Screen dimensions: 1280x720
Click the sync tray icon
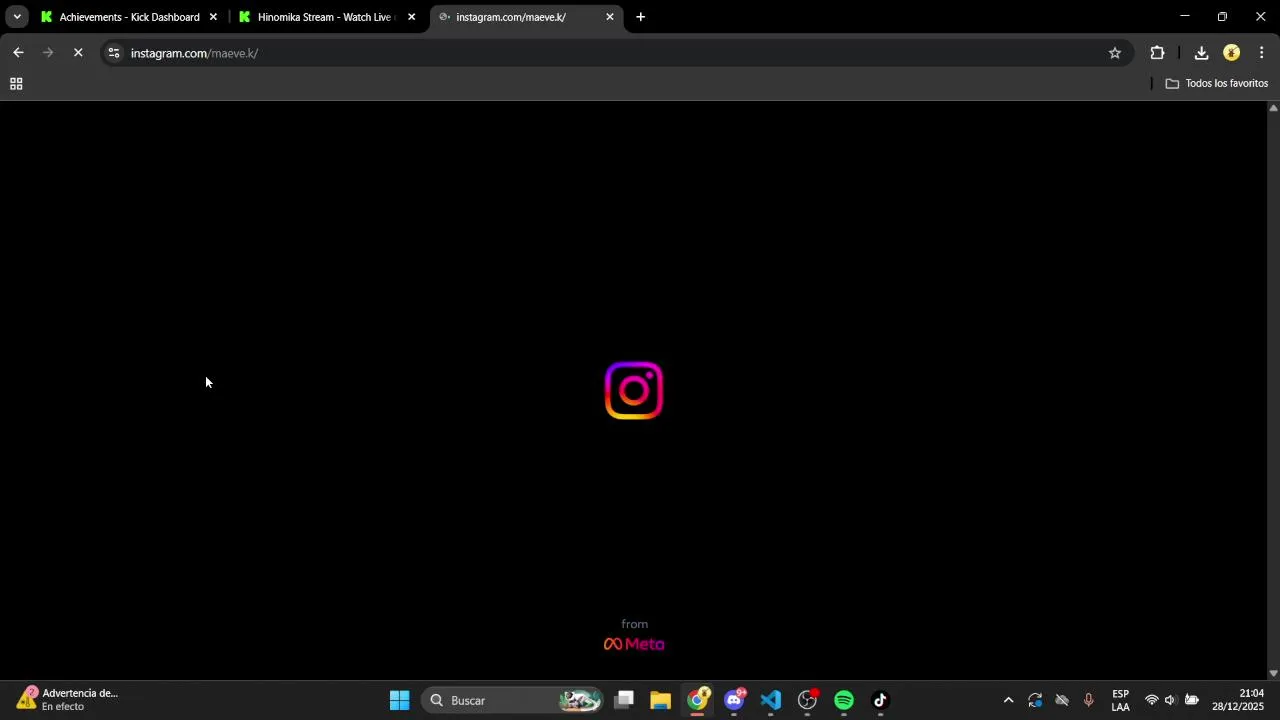[x=1035, y=700]
